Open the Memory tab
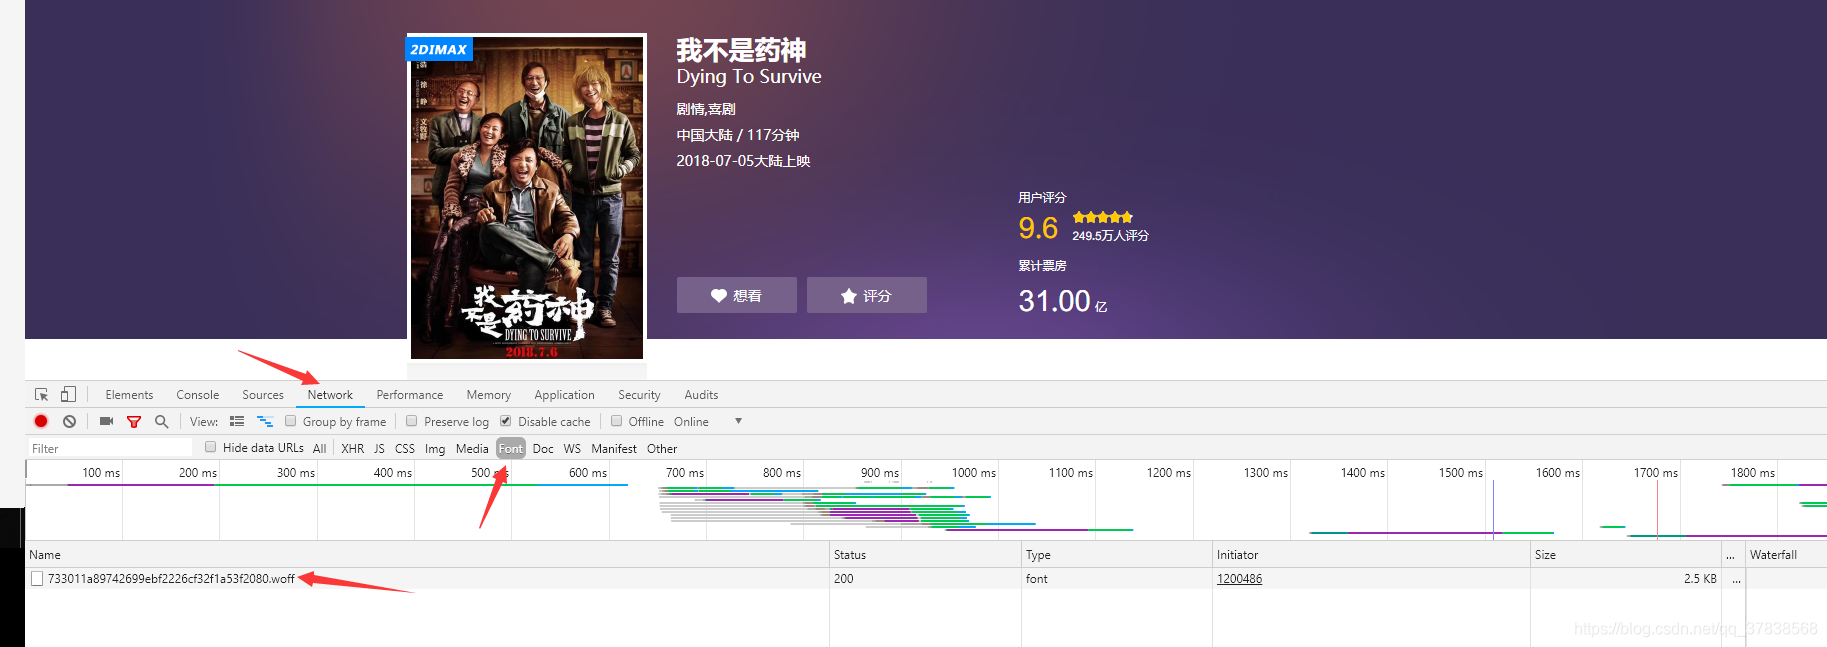 point(488,395)
